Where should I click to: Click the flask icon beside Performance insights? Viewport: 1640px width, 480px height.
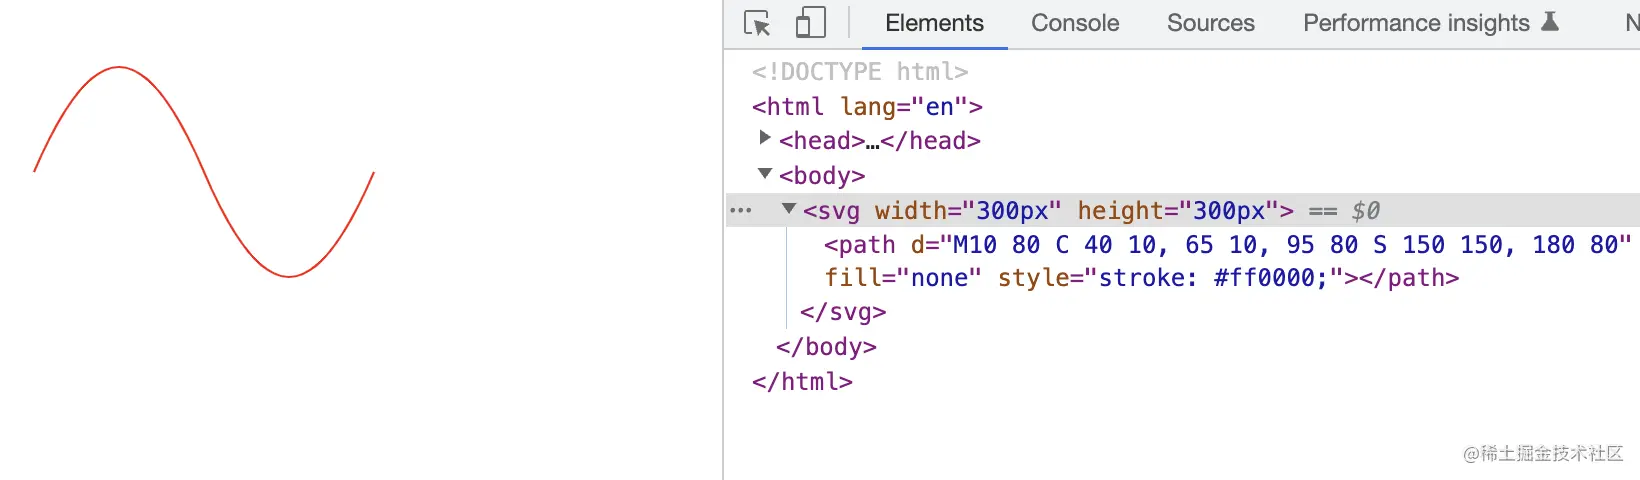(1550, 21)
